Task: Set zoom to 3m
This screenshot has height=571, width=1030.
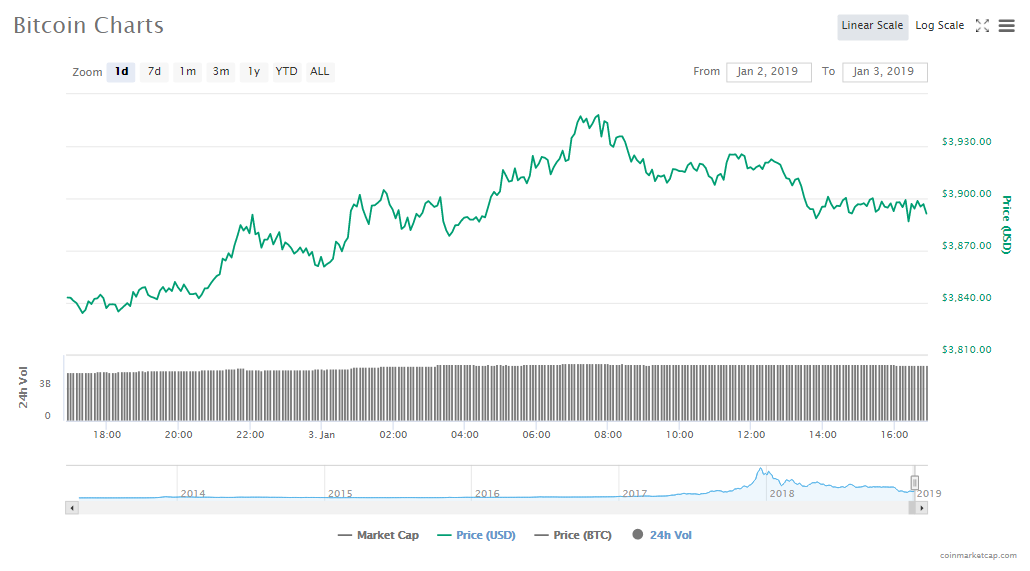Action: click(220, 72)
